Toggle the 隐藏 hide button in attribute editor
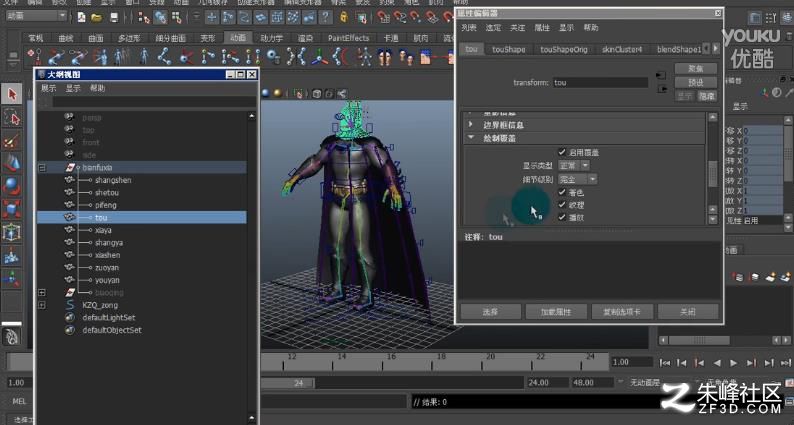 (x=707, y=96)
